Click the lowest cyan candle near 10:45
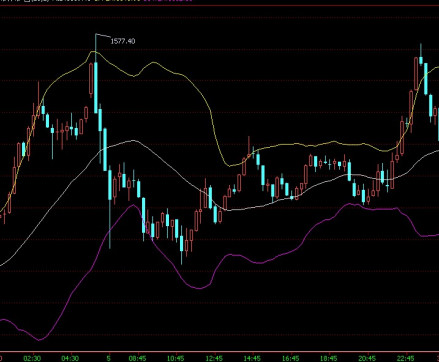This screenshot has height=362, width=439. tap(182, 244)
